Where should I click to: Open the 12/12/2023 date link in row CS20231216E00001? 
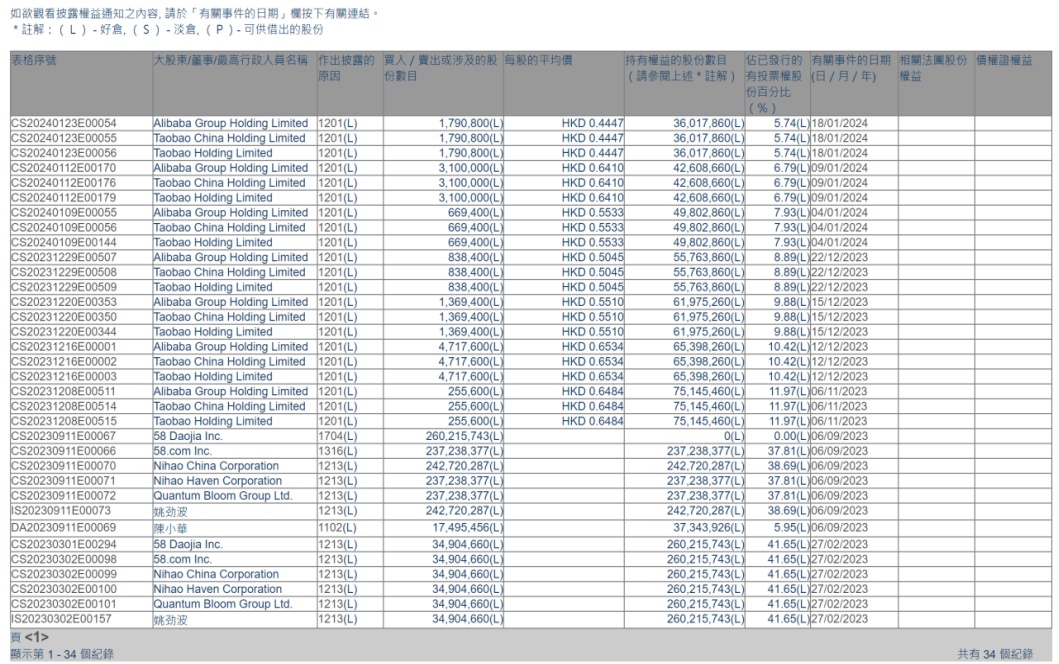tap(840, 347)
